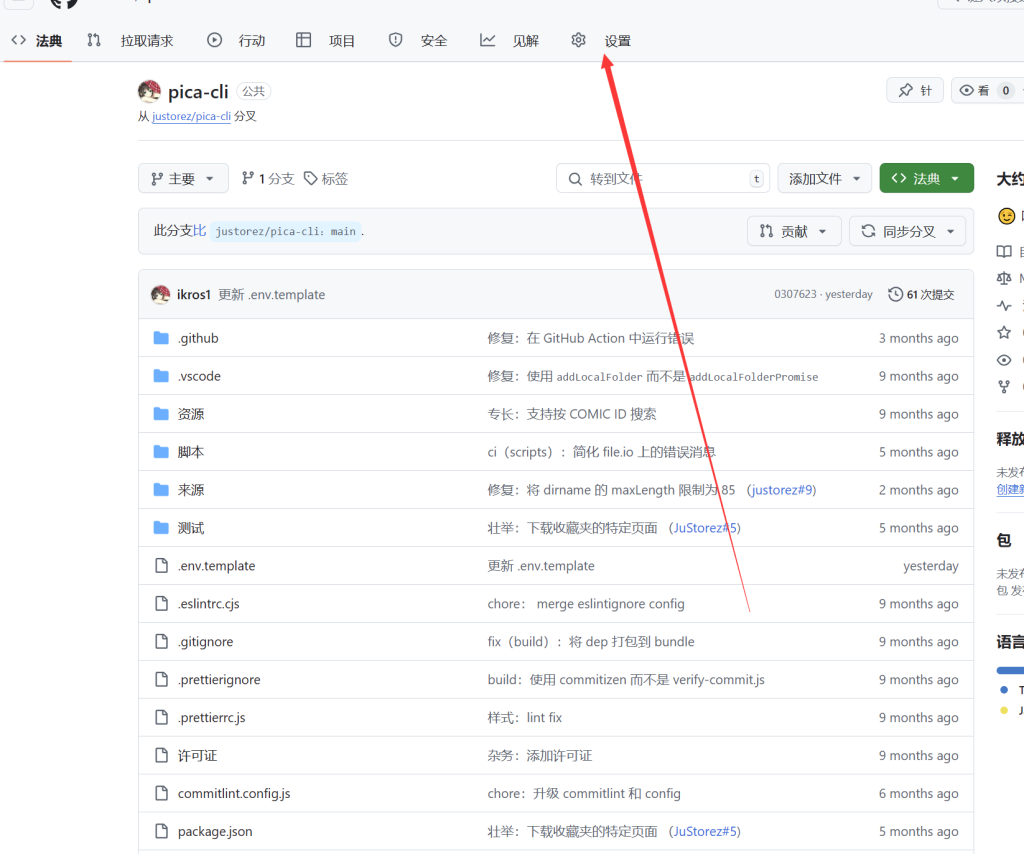Open the green 法典 dropdown button
The image size is (1024, 854).
click(x=926, y=178)
